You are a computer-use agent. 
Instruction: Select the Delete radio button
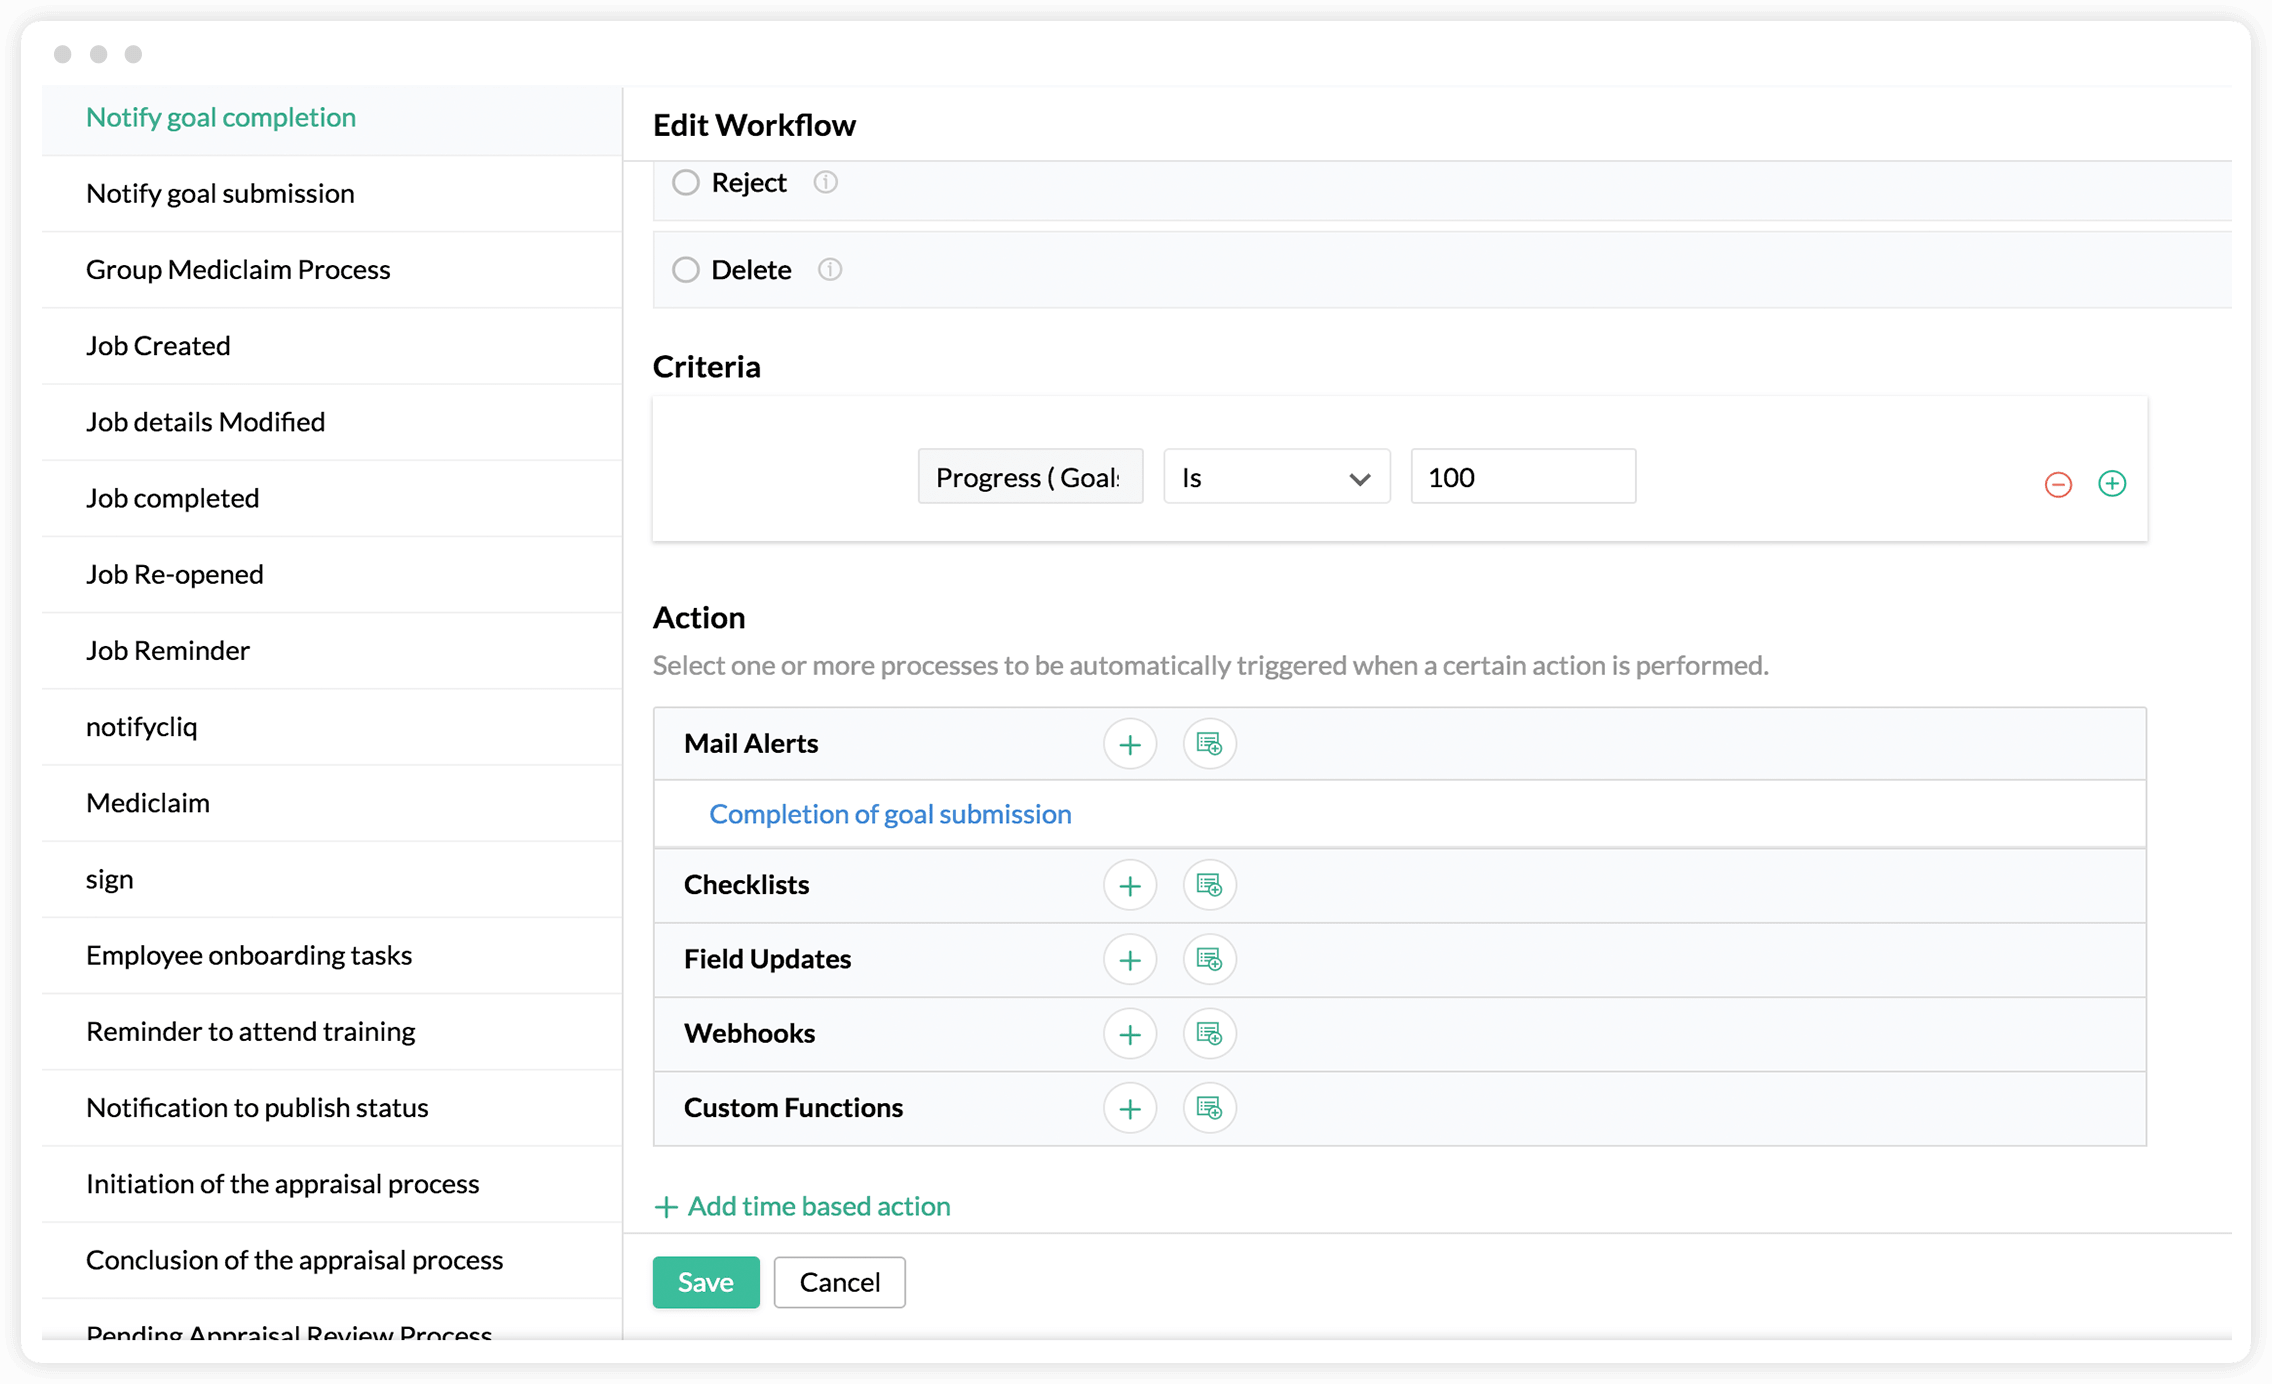point(686,270)
